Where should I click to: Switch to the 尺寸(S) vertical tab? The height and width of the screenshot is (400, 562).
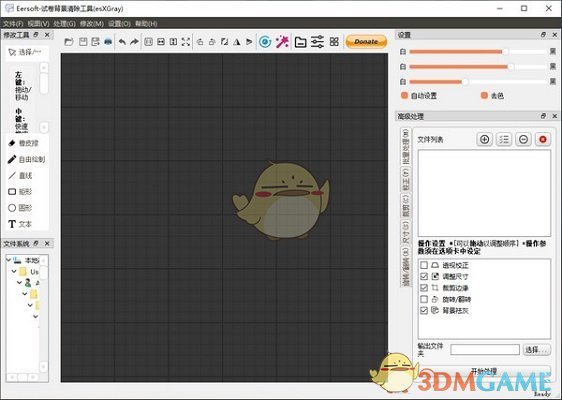point(405,232)
